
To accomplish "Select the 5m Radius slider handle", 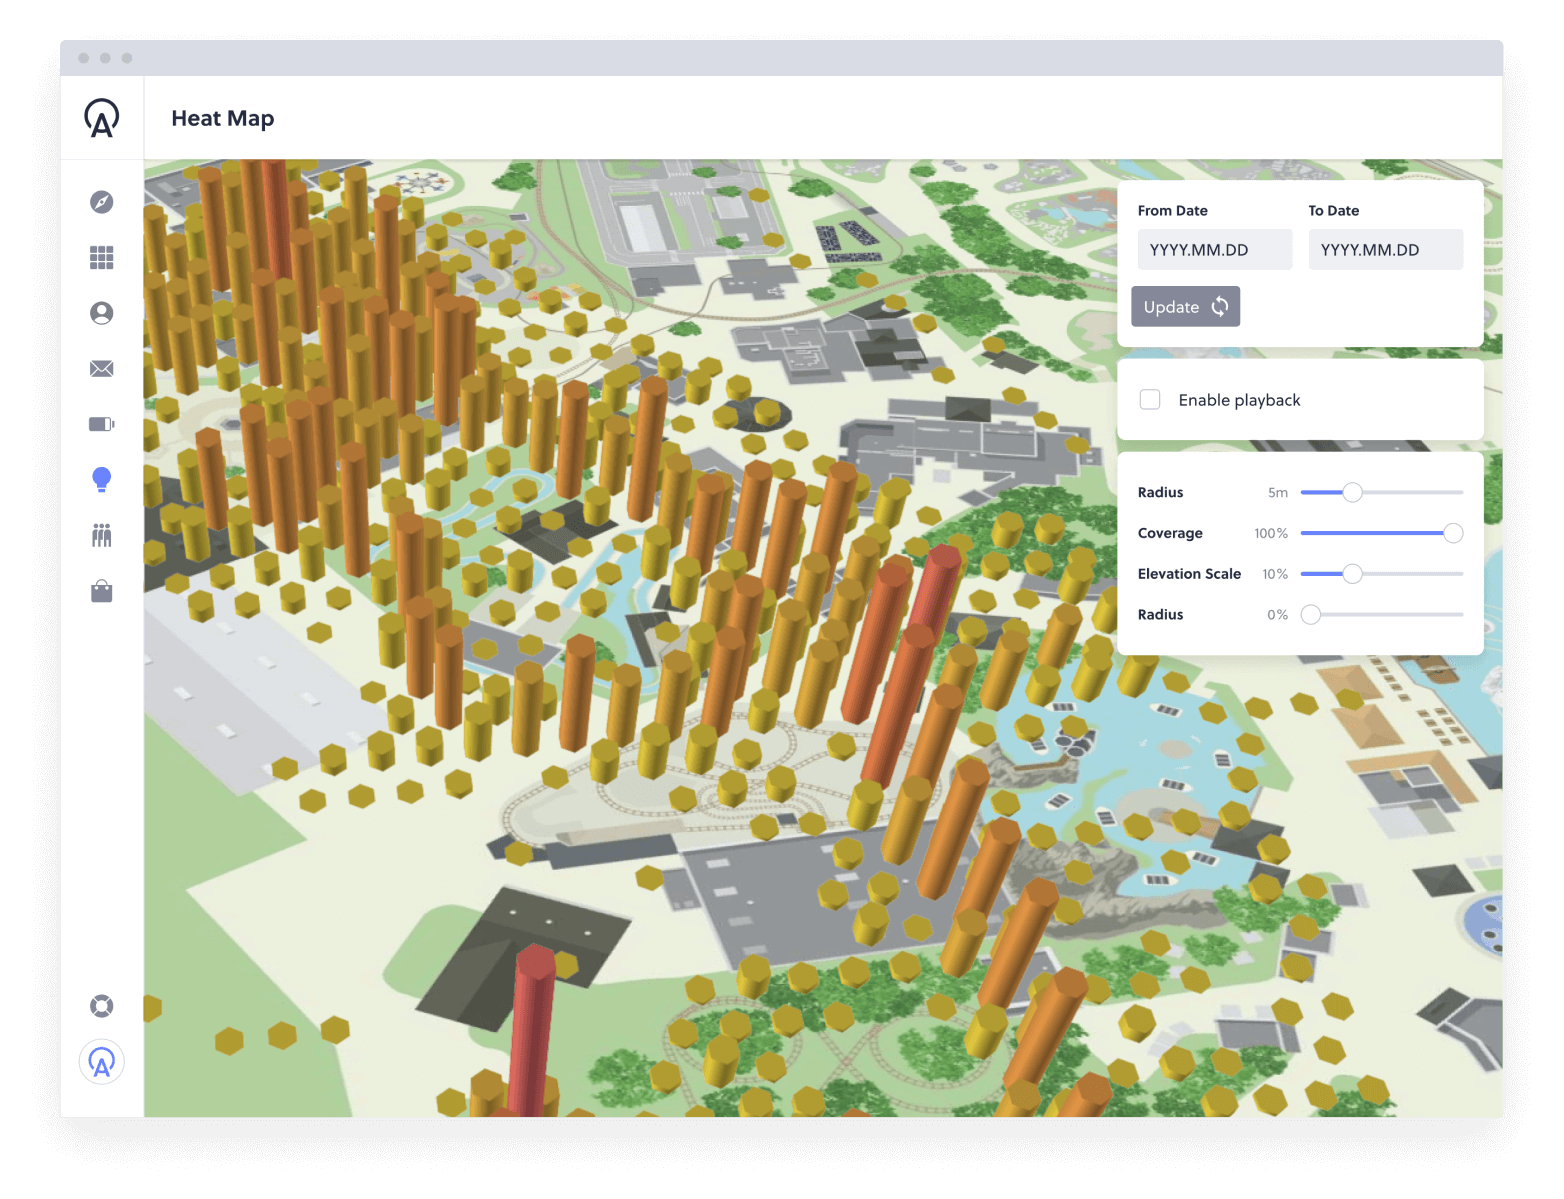I will click(x=1353, y=492).
